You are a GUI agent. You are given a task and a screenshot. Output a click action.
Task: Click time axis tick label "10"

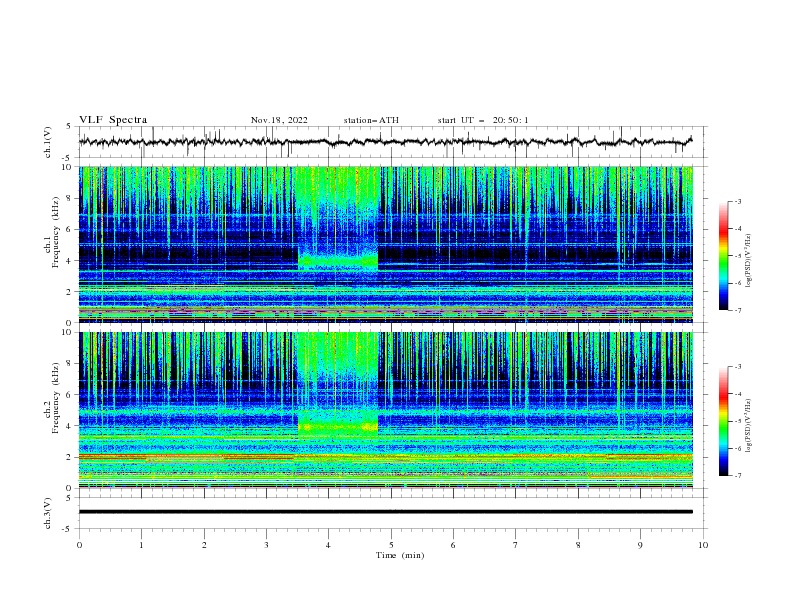[x=703, y=545]
